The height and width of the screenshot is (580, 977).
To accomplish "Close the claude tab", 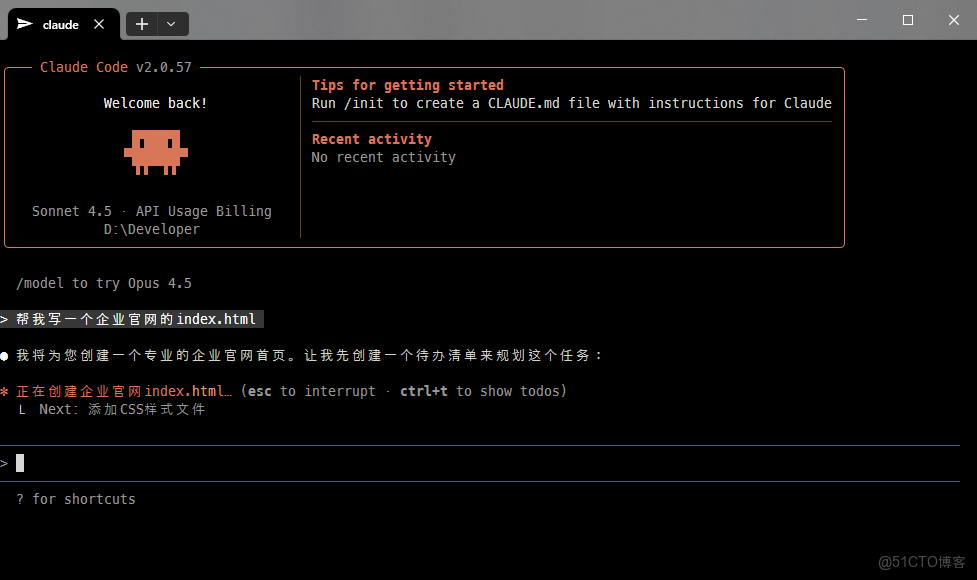I will (99, 24).
